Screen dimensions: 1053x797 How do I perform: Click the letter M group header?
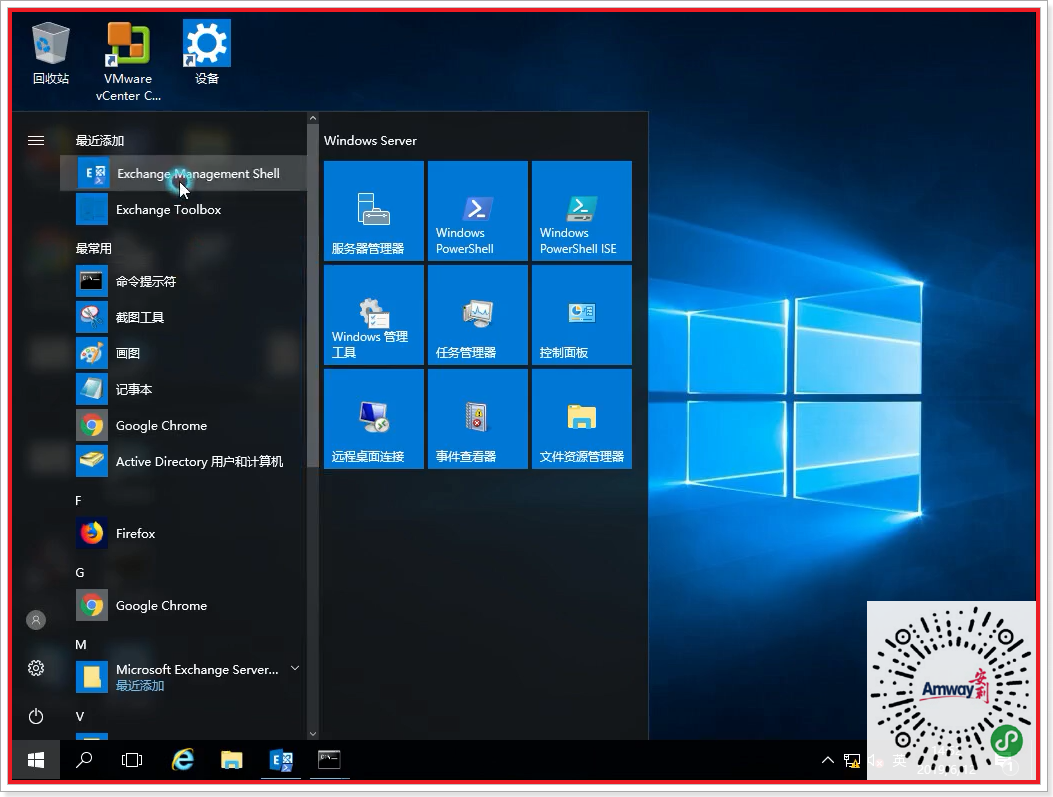pyautogui.click(x=81, y=645)
